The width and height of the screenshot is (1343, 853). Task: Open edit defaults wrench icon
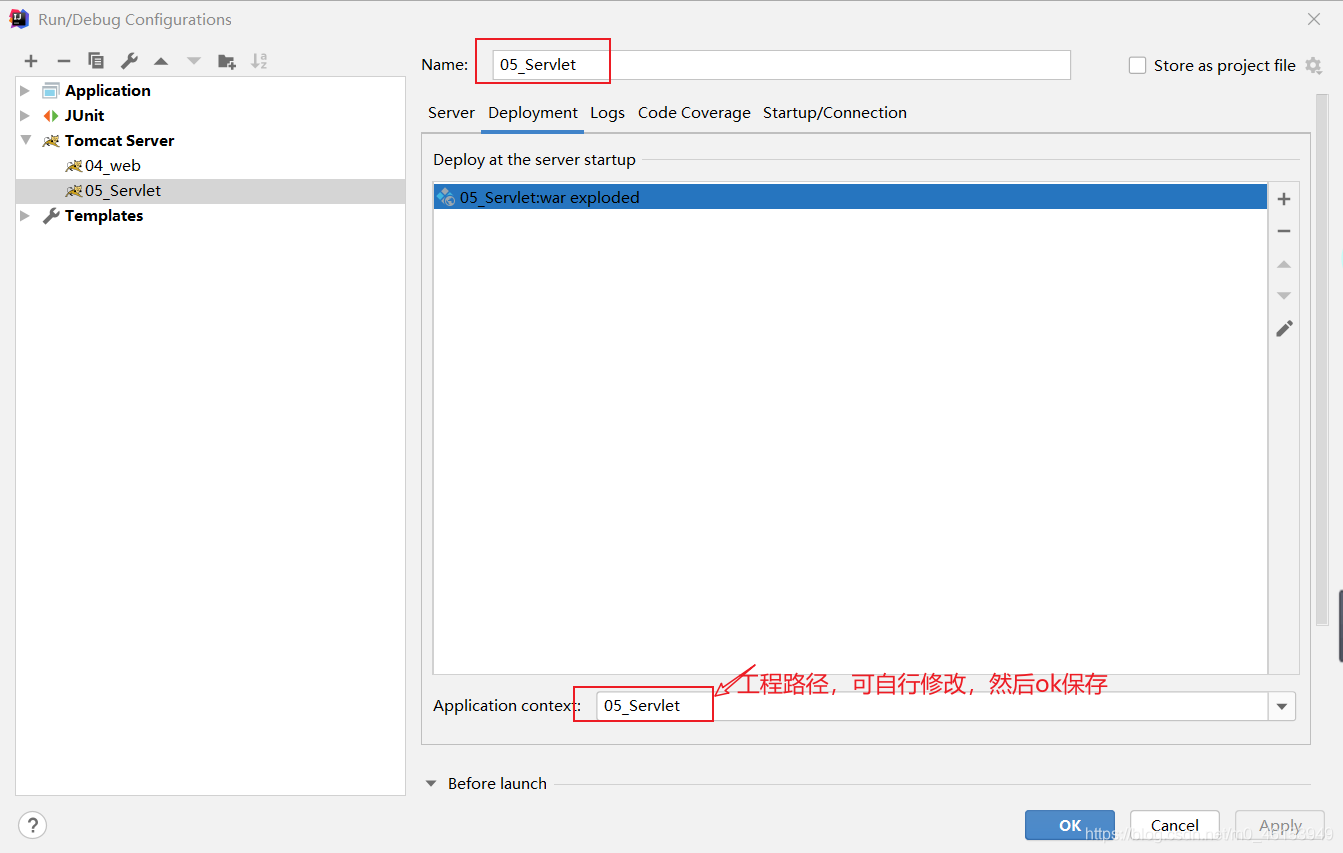pyautogui.click(x=129, y=61)
